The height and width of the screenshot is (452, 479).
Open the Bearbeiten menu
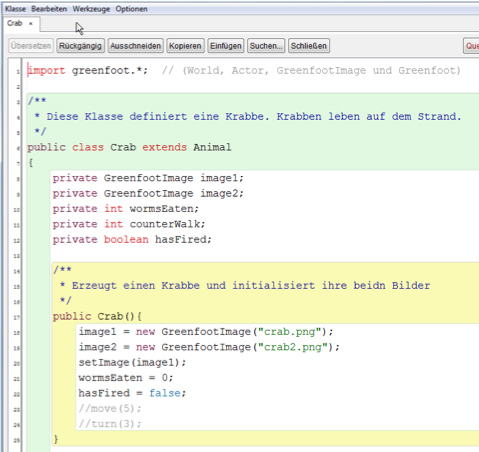[x=49, y=9]
